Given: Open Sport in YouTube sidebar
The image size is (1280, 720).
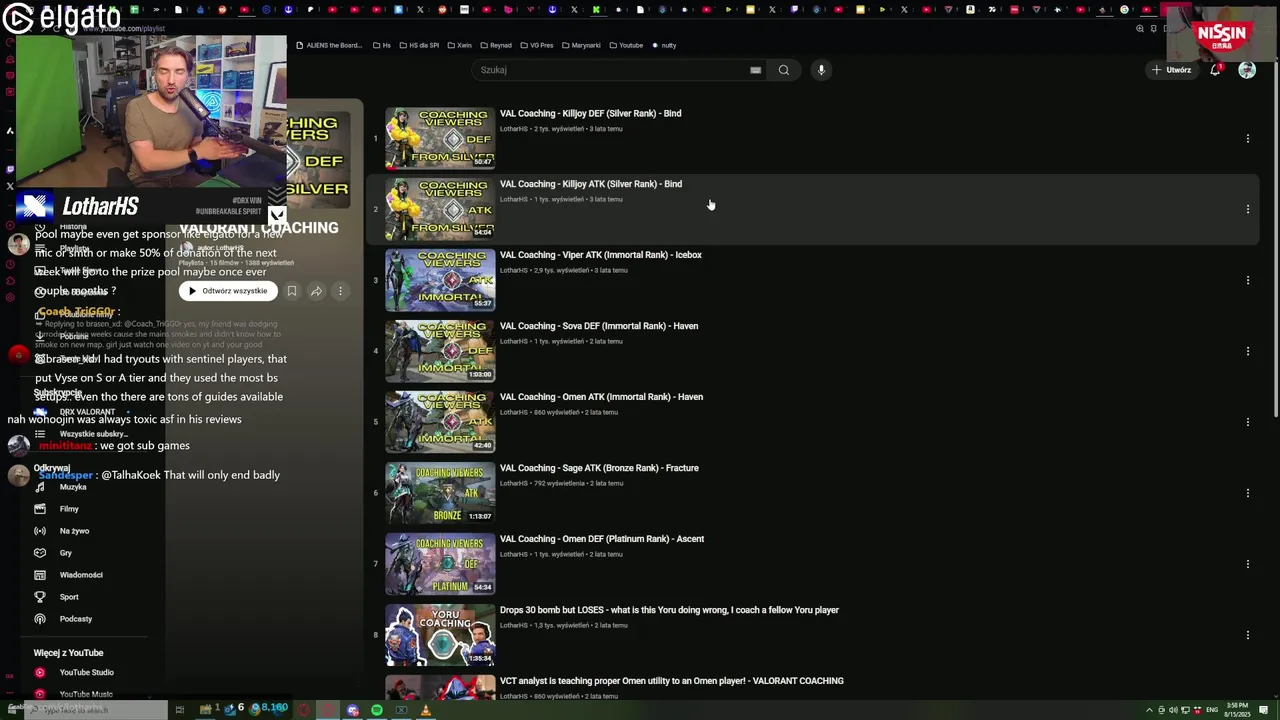Looking at the screenshot, I should (x=69, y=597).
